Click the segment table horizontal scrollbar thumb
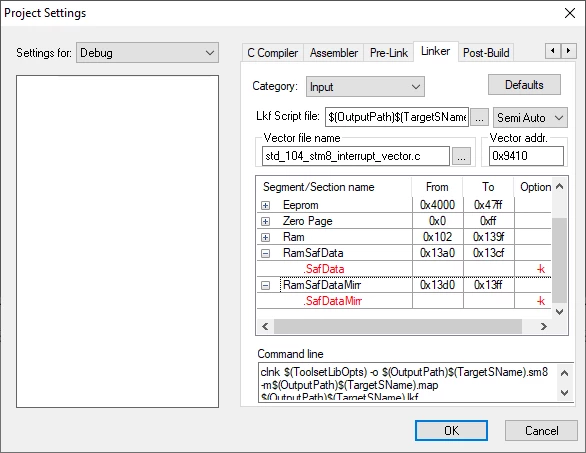Image resolution: width=586 pixels, height=453 pixels. [398, 327]
